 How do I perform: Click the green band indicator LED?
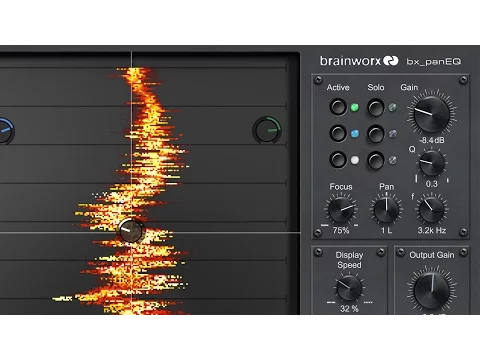pyautogui.click(x=355, y=107)
